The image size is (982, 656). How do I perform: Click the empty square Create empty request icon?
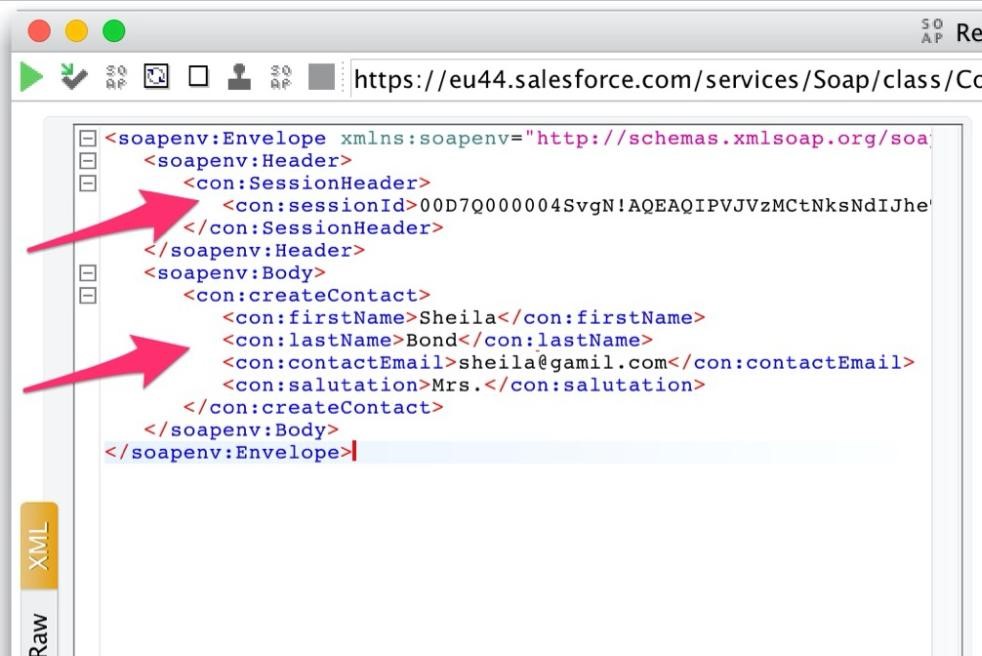(198, 78)
